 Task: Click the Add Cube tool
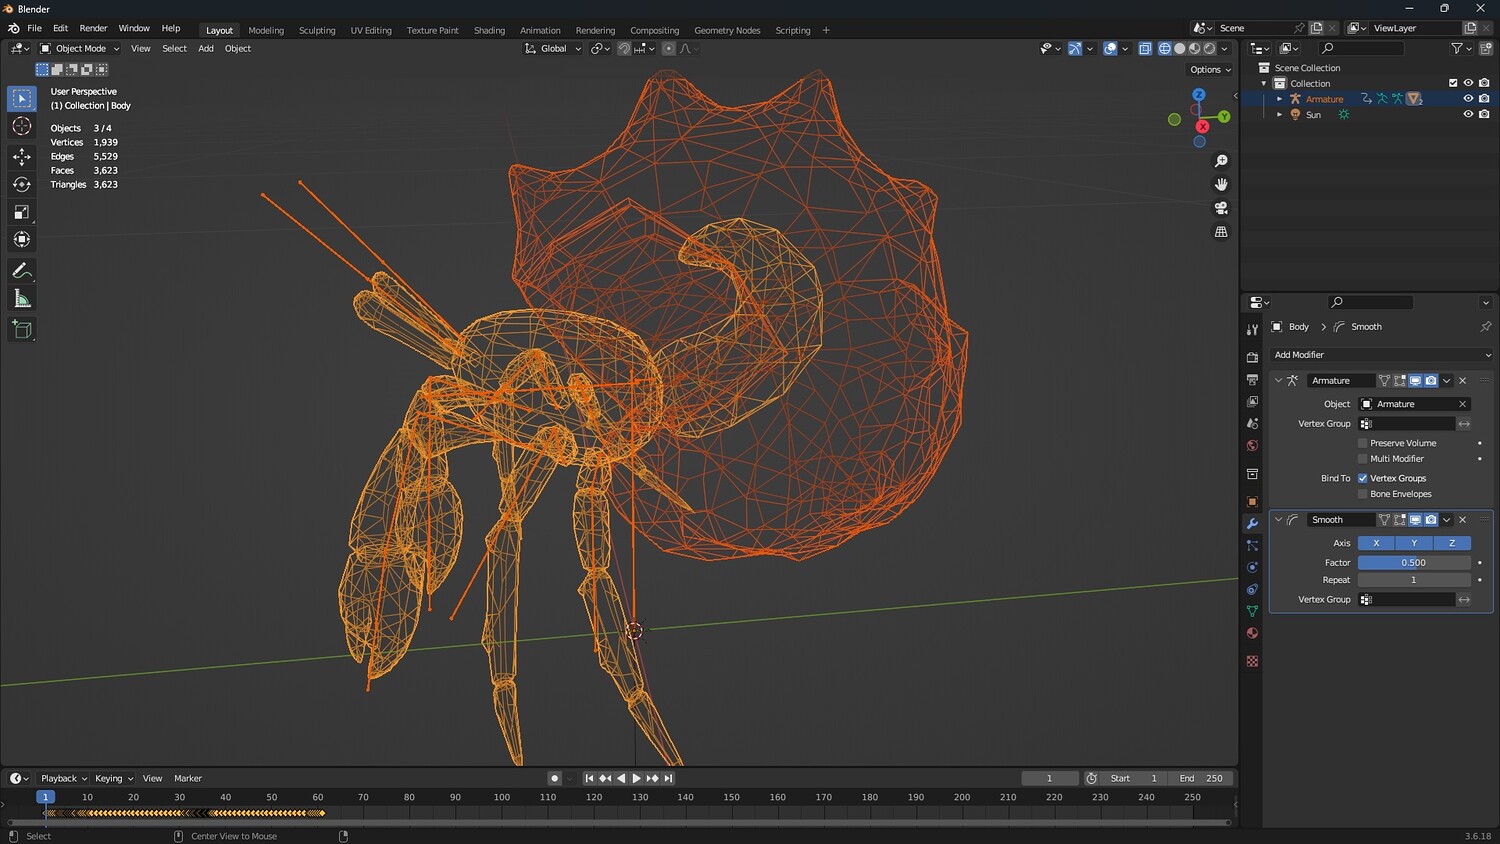(x=22, y=329)
